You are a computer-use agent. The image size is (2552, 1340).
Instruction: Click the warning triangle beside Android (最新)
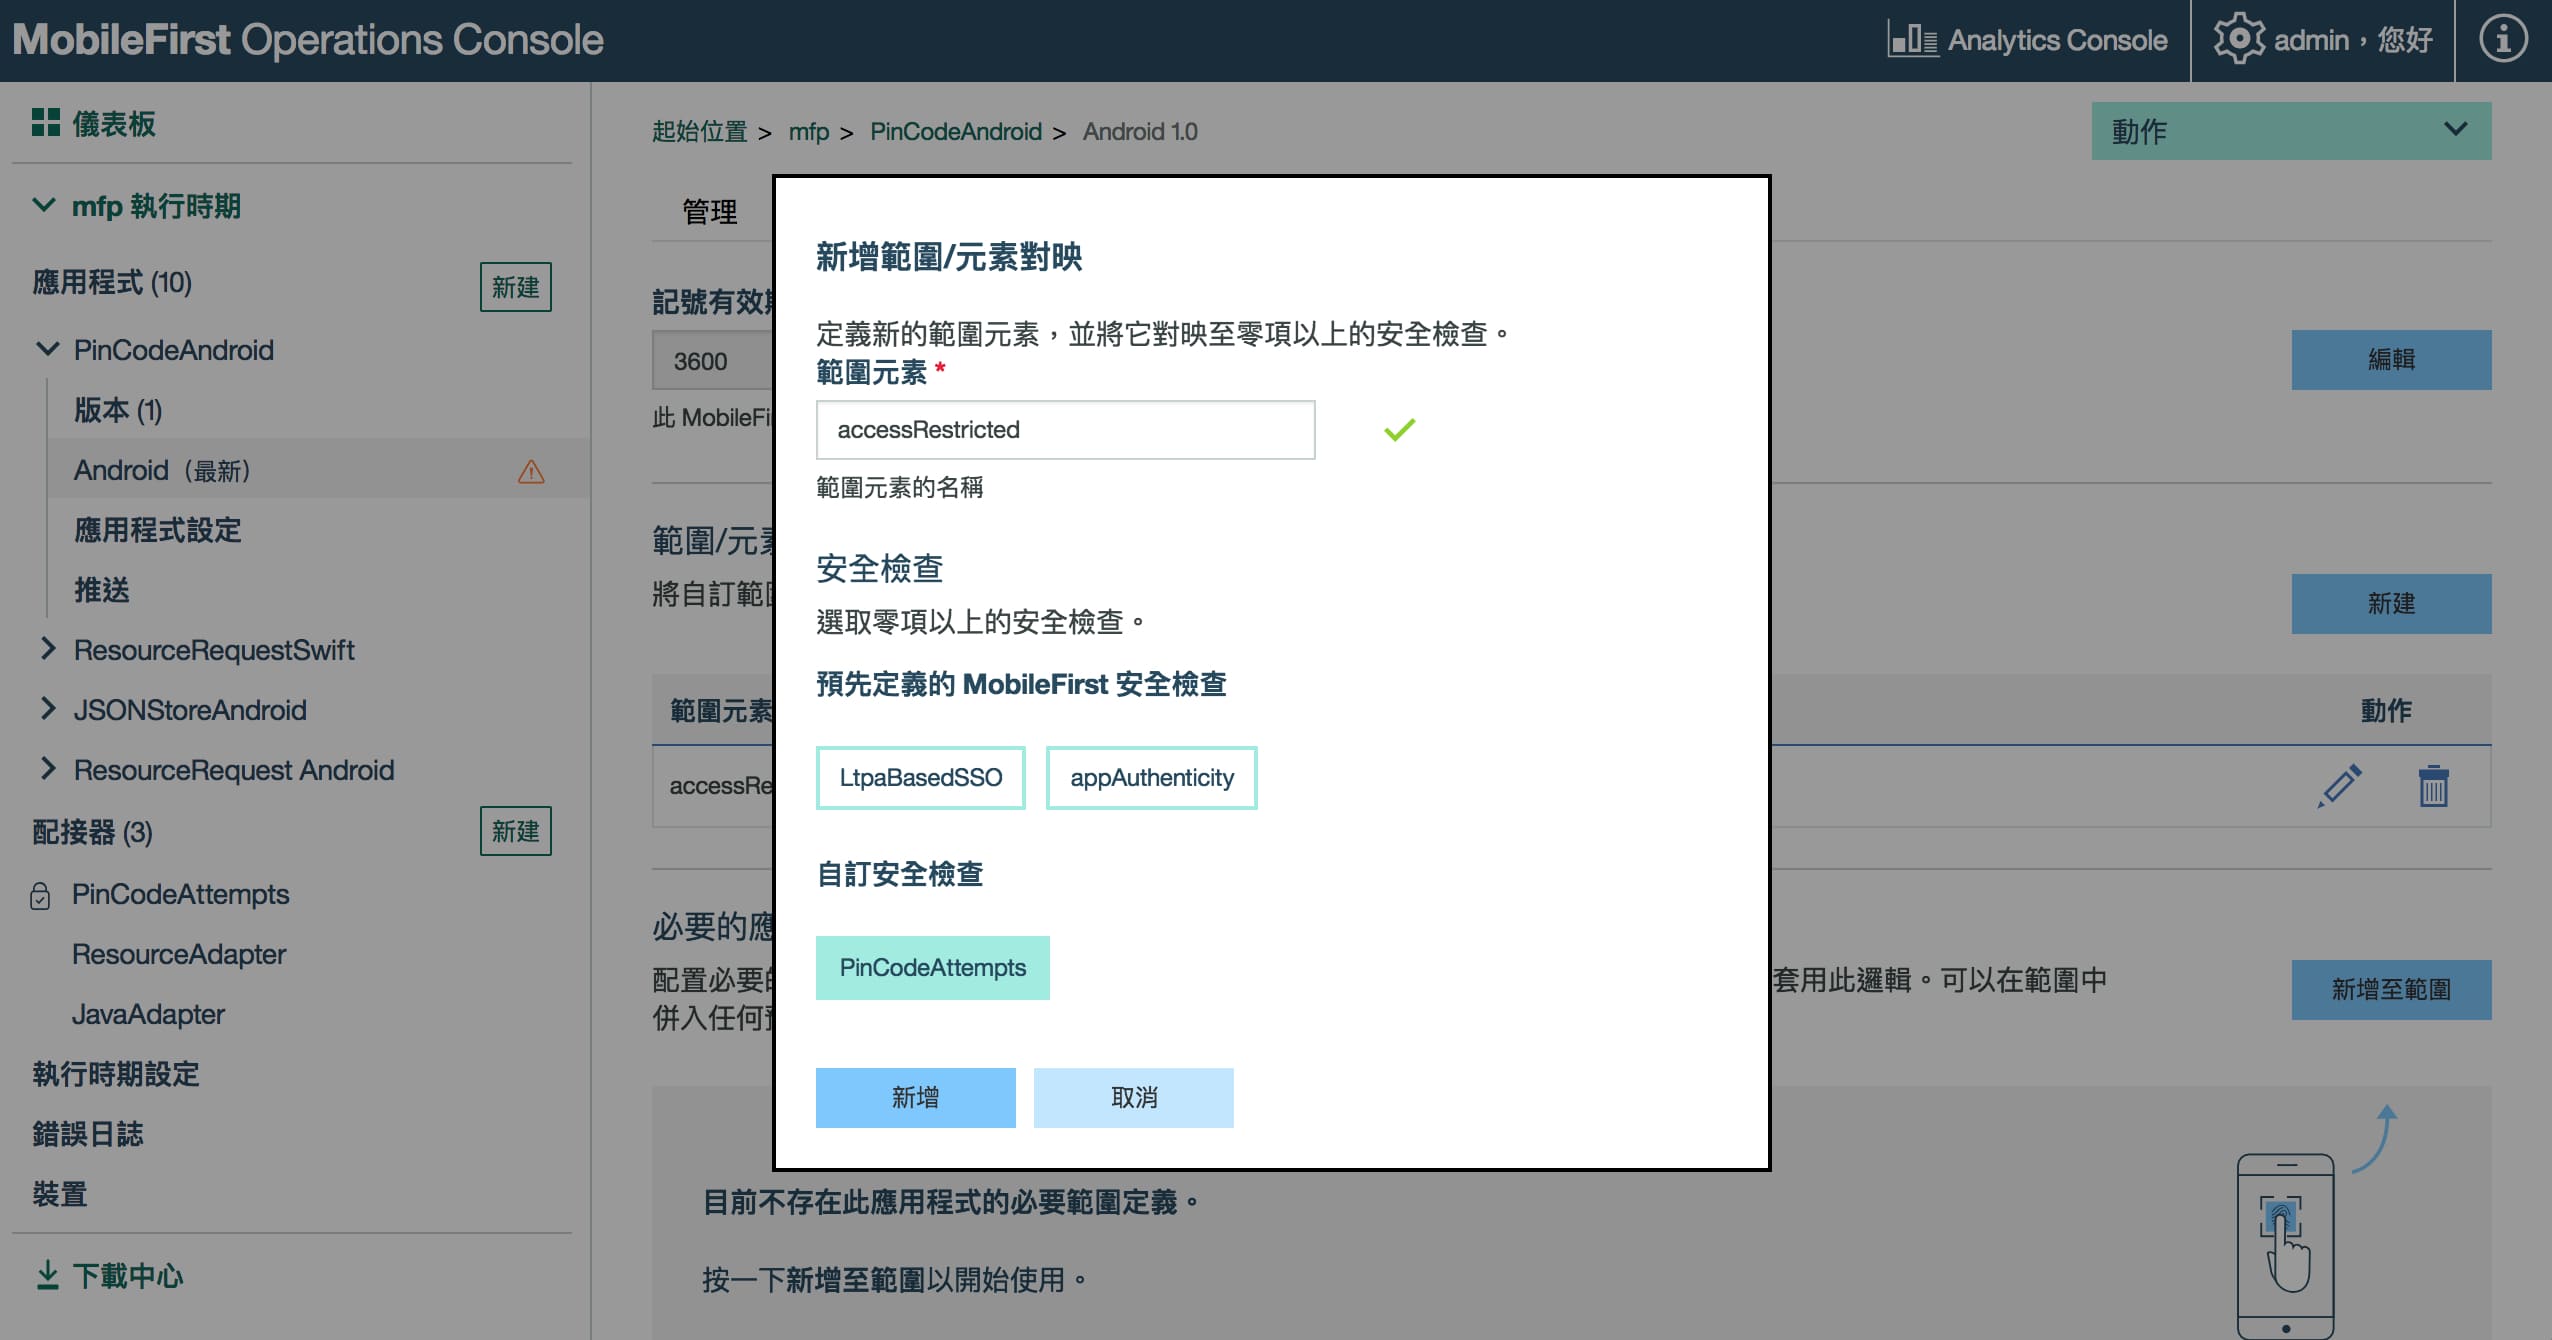click(x=530, y=471)
